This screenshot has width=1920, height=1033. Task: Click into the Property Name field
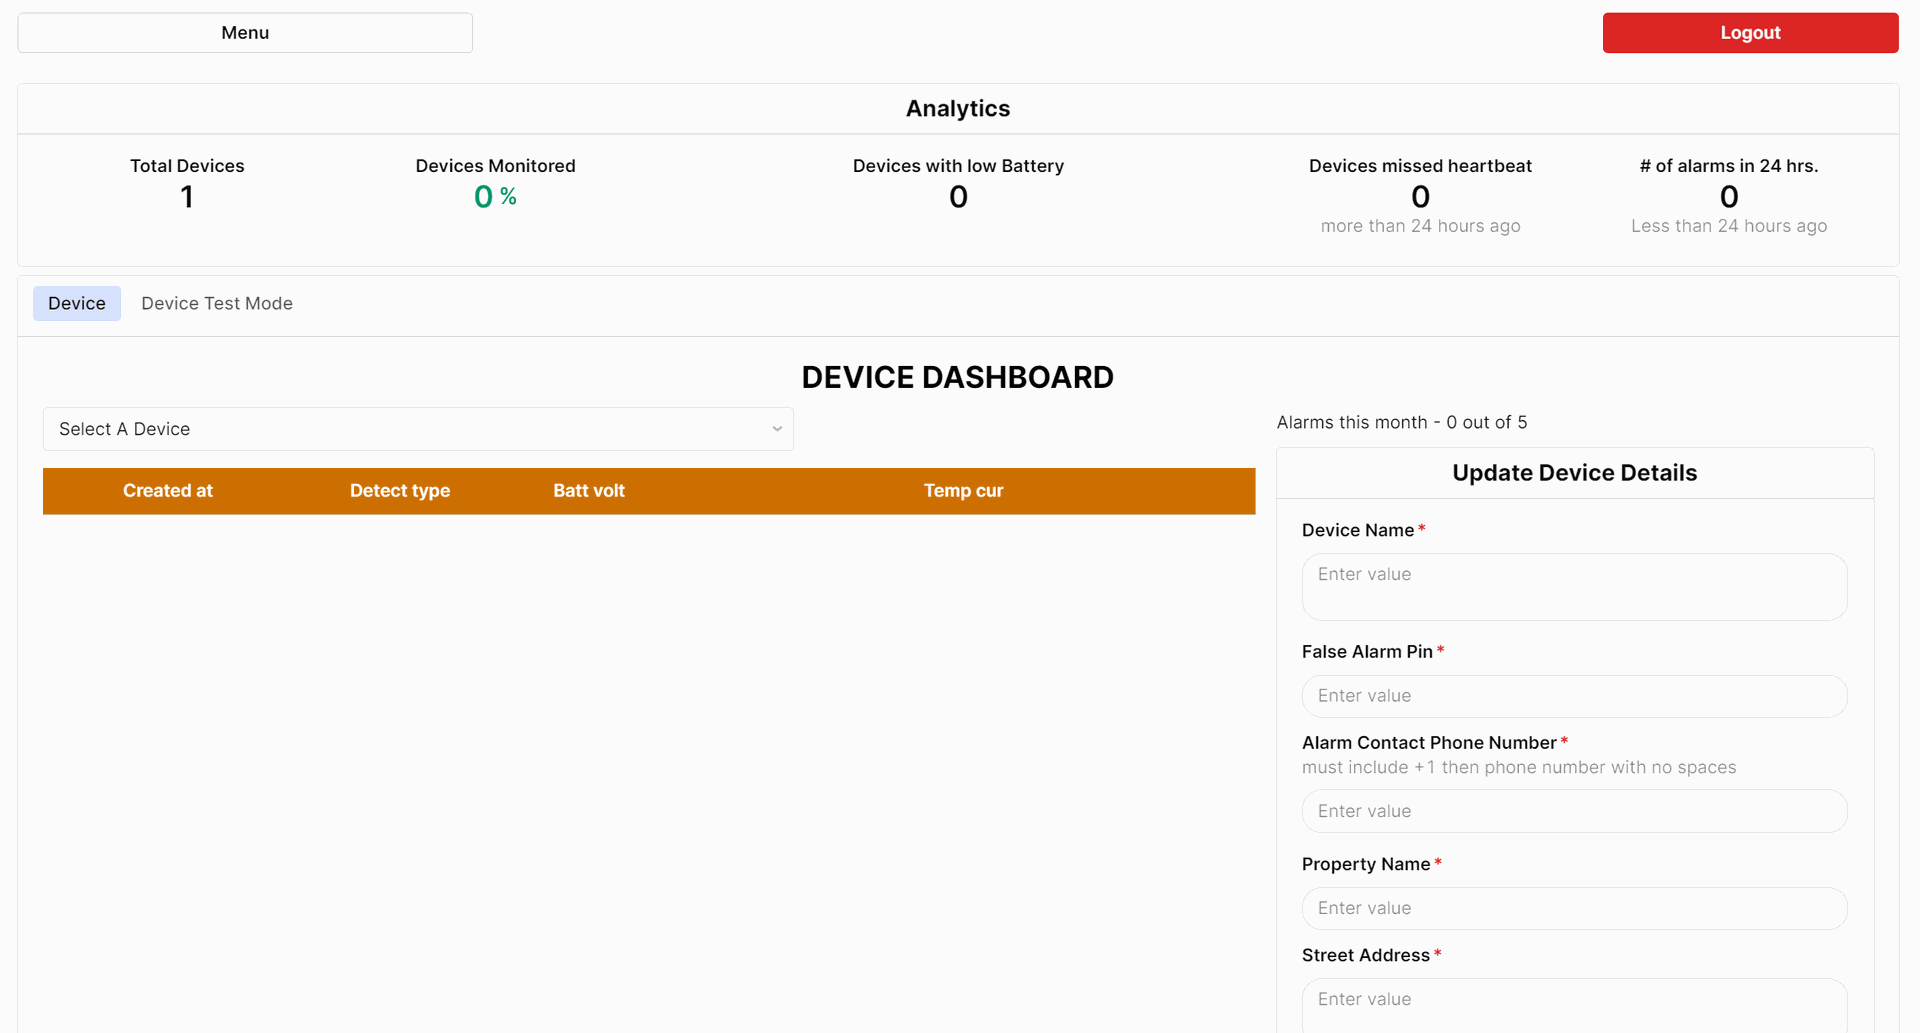tap(1574, 908)
